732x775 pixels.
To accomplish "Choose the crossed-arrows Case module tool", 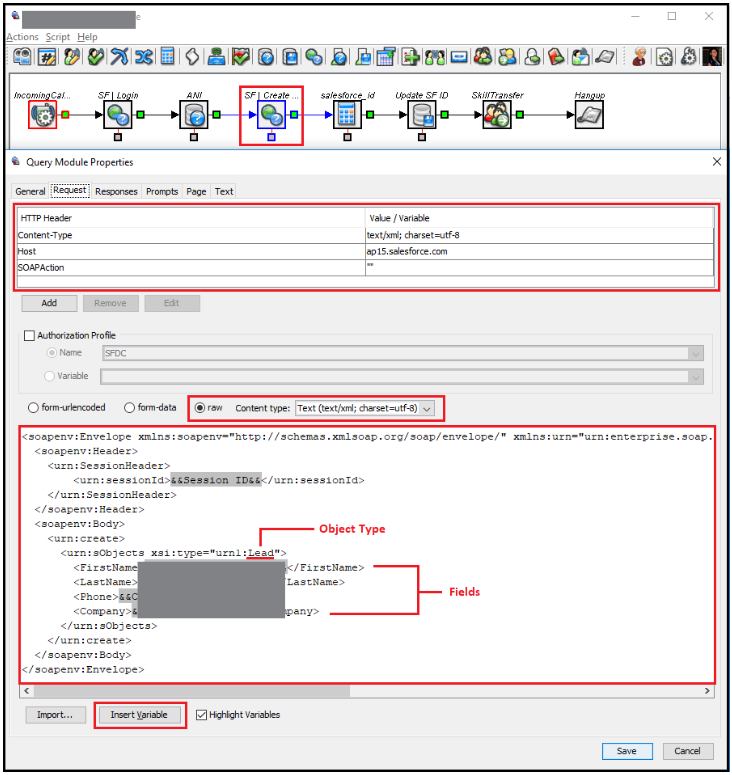I will 144,57.
